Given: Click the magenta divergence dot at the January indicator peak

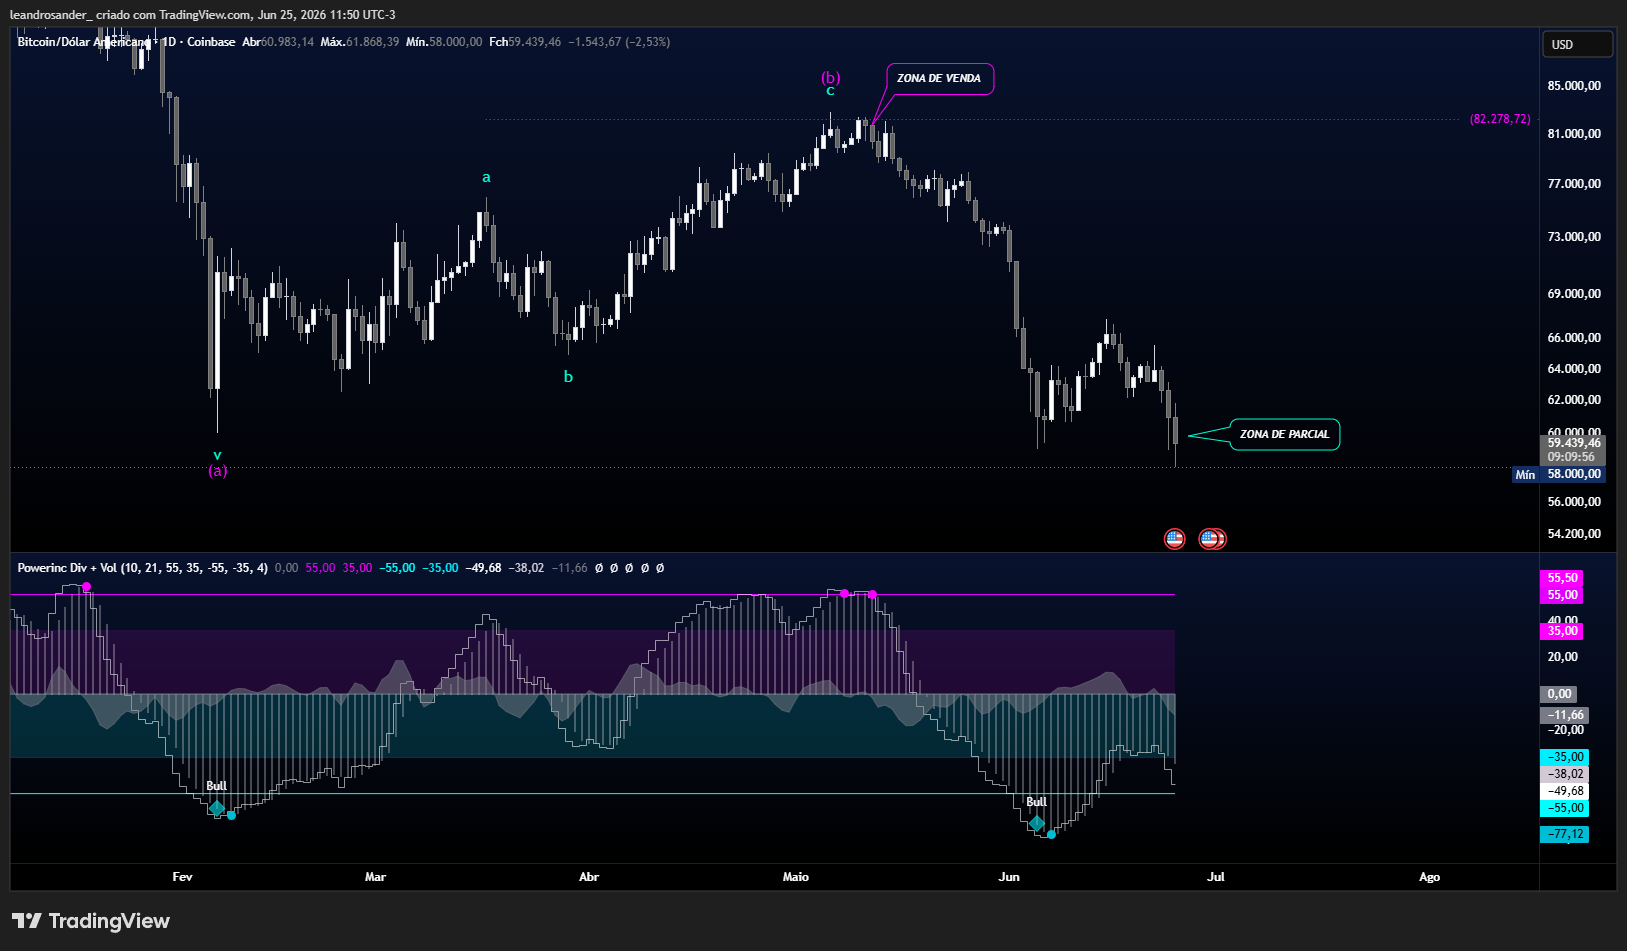Looking at the screenshot, I should pyautogui.click(x=87, y=587).
